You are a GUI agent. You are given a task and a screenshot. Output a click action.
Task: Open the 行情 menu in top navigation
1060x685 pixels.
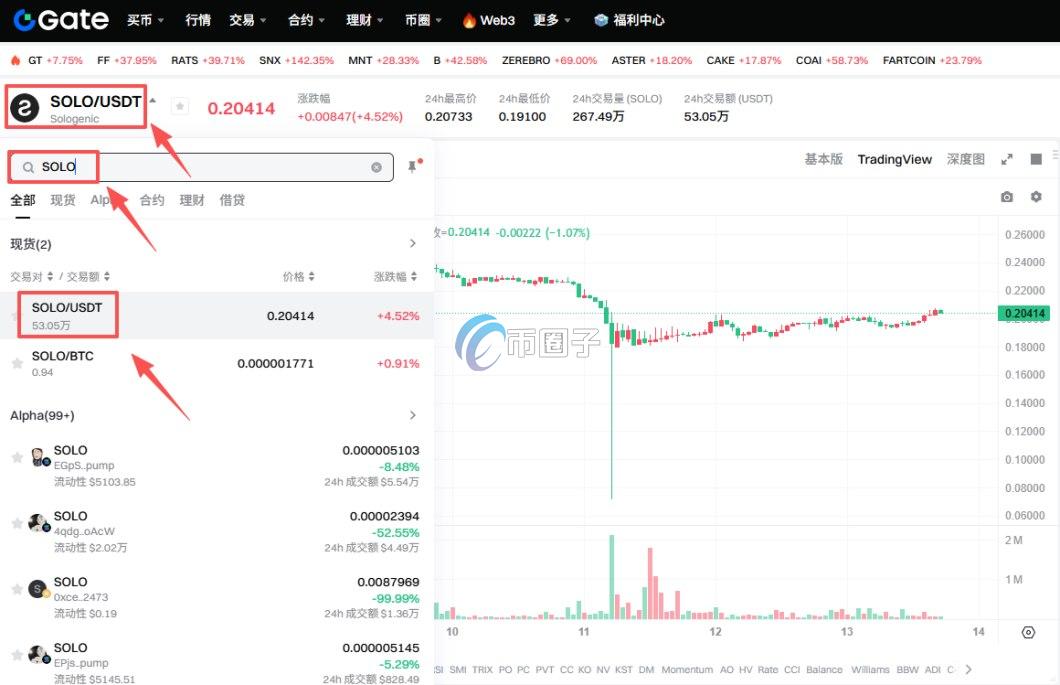[198, 20]
